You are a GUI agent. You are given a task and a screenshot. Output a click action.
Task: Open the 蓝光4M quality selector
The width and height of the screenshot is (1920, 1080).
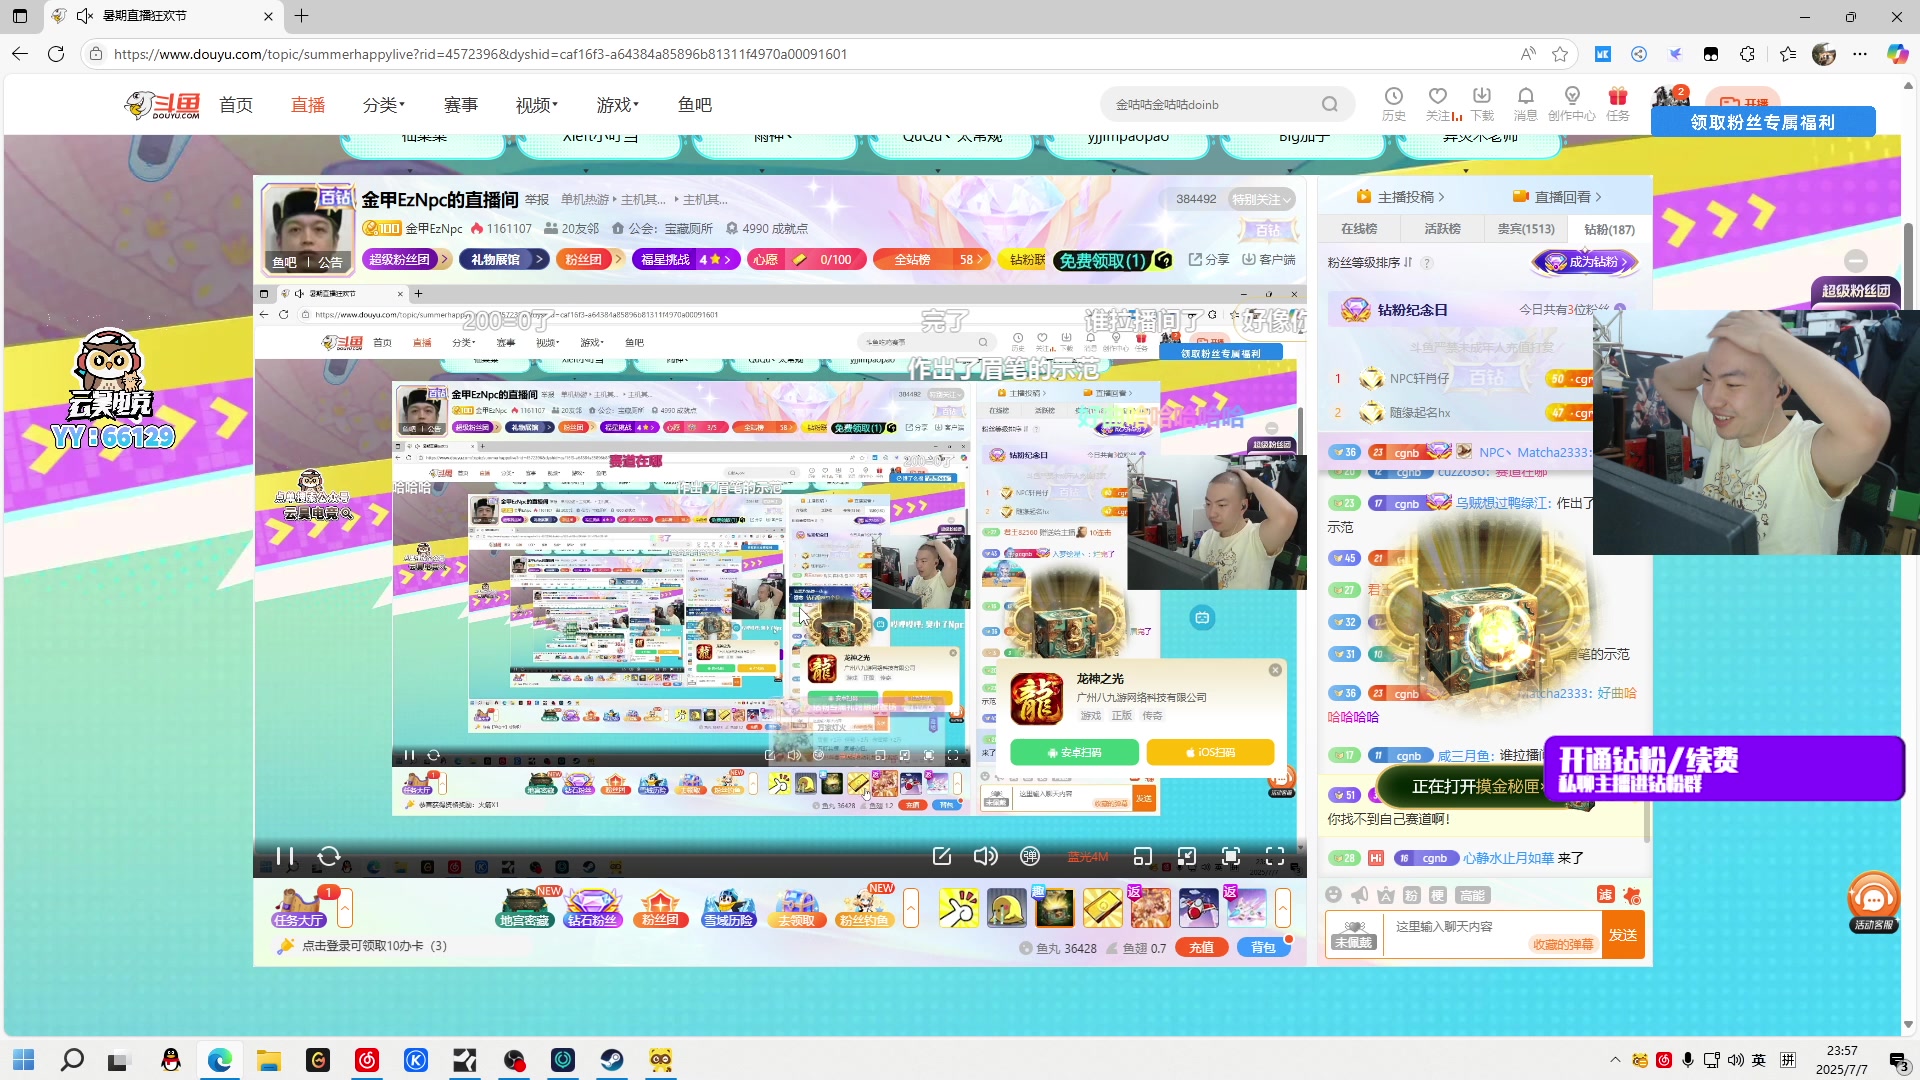[x=1088, y=857]
